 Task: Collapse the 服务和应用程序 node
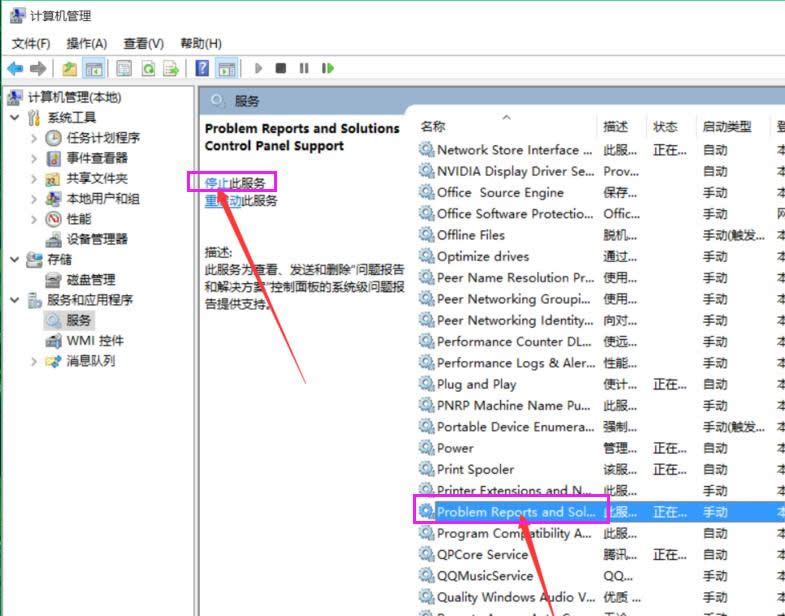pos(15,300)
